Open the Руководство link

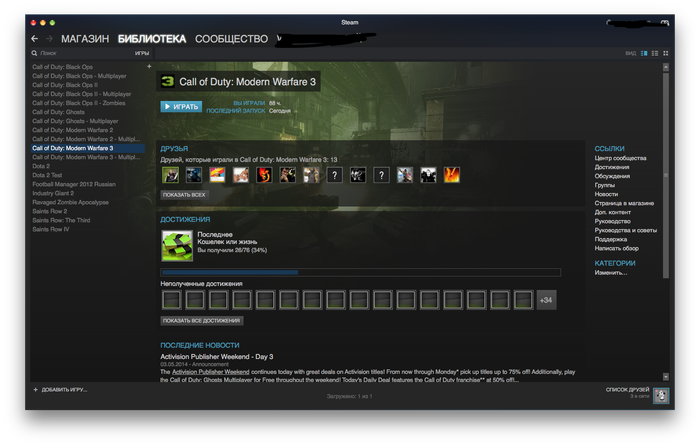612,221
